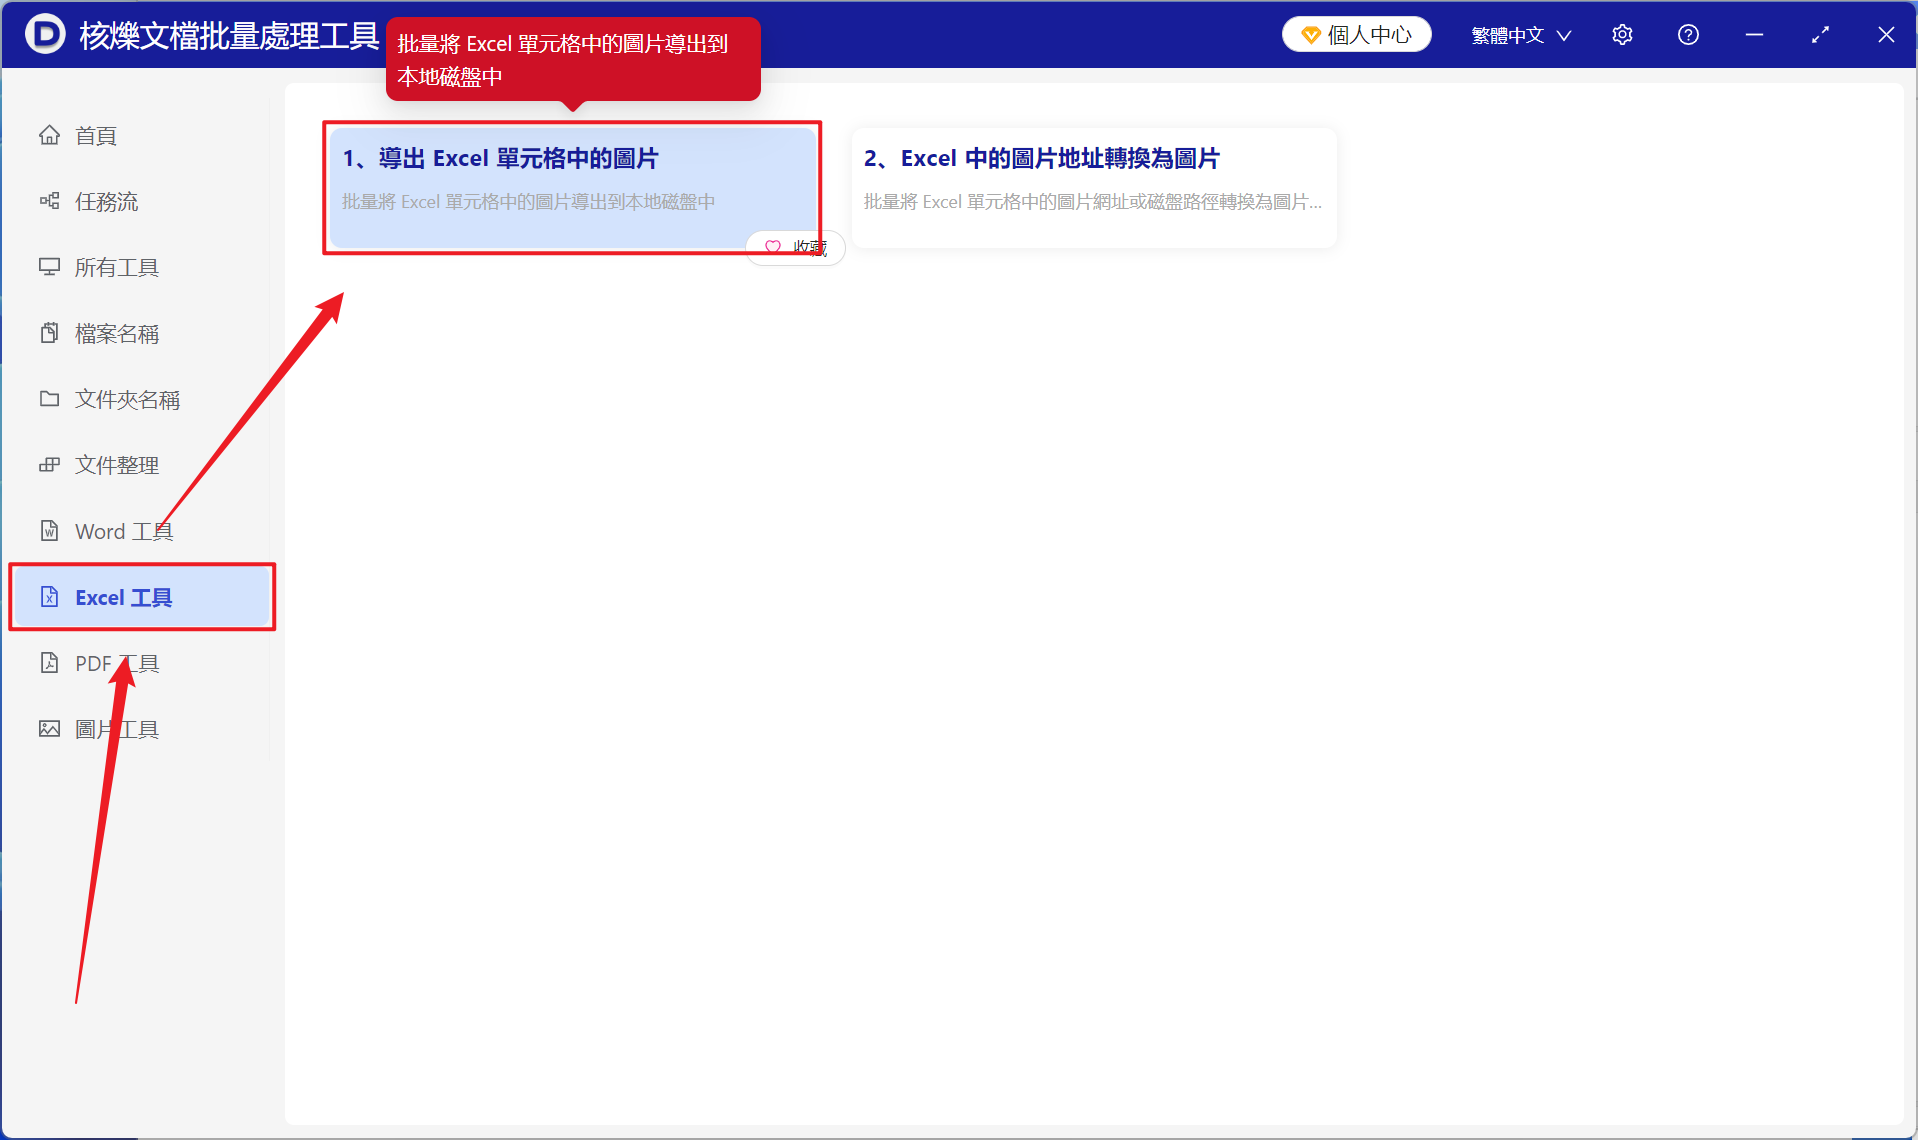1918x1140 pixels.
Task: Click the heart favorite icon on card 1
Action: coord(772,247)
